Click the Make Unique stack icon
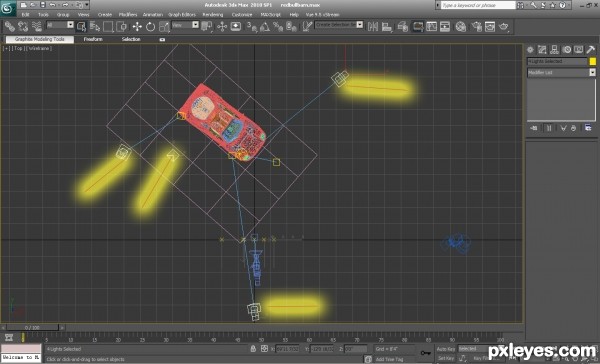 click(x=563, y=128)
